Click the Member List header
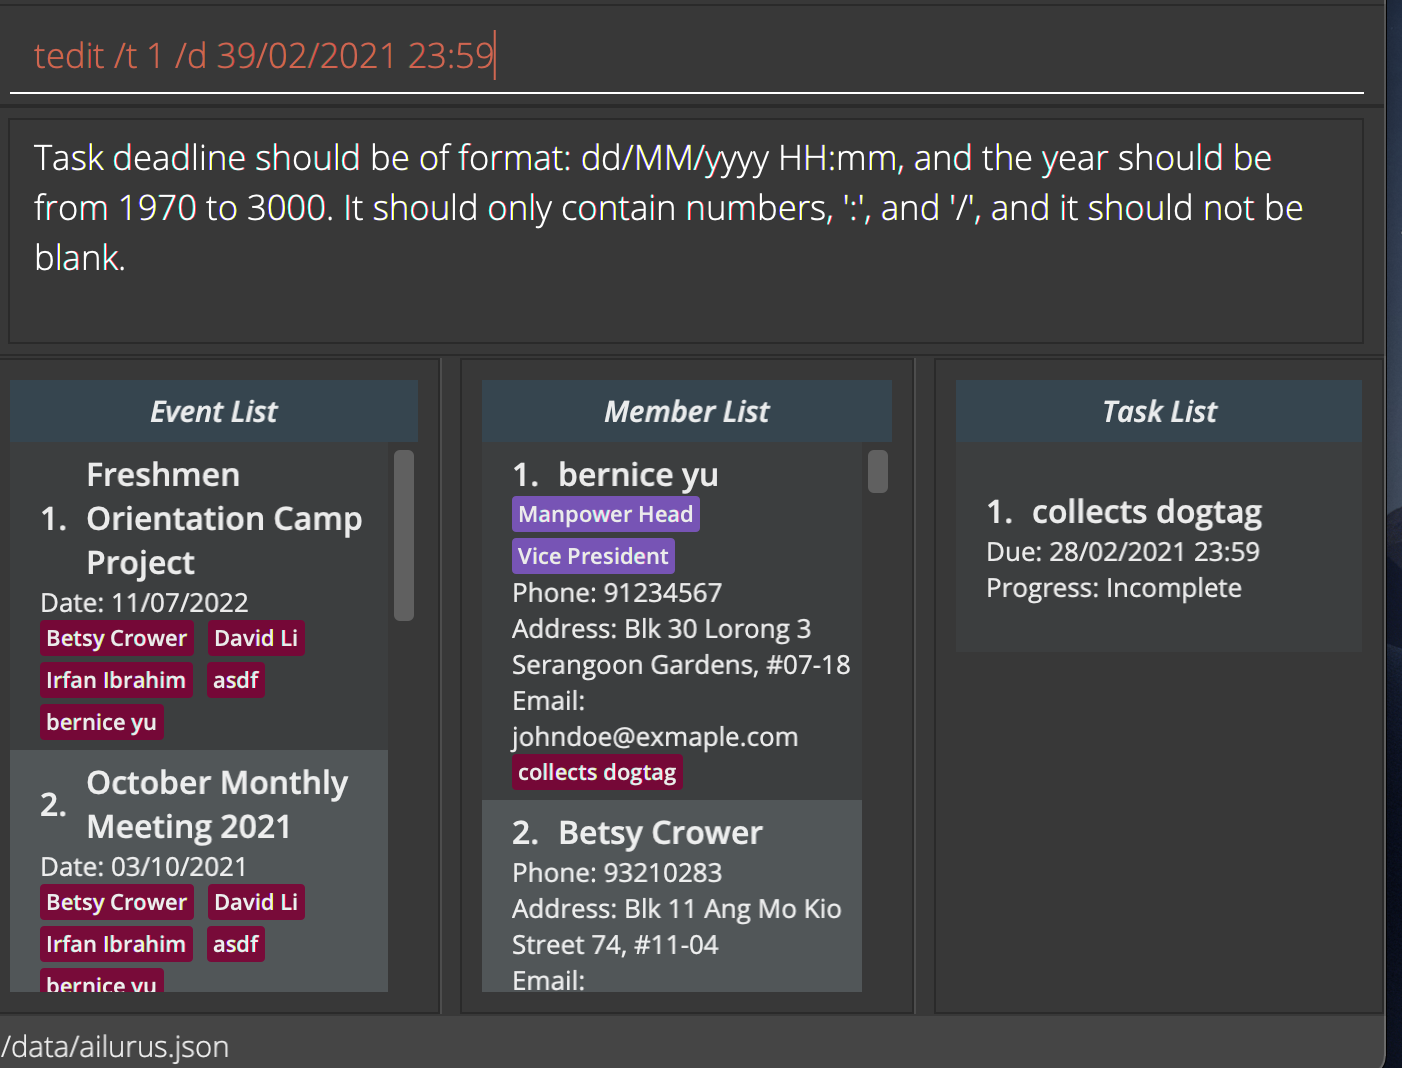Viewport: 1402px width, 1068px height. [687, 411]
